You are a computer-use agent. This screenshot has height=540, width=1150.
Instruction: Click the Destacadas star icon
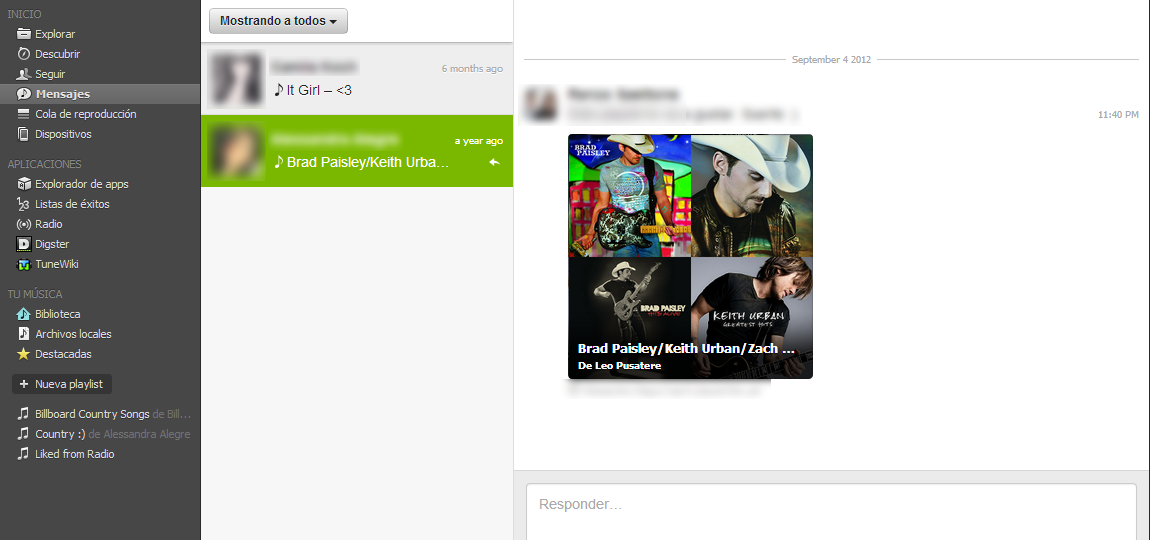tap(24, 354)
